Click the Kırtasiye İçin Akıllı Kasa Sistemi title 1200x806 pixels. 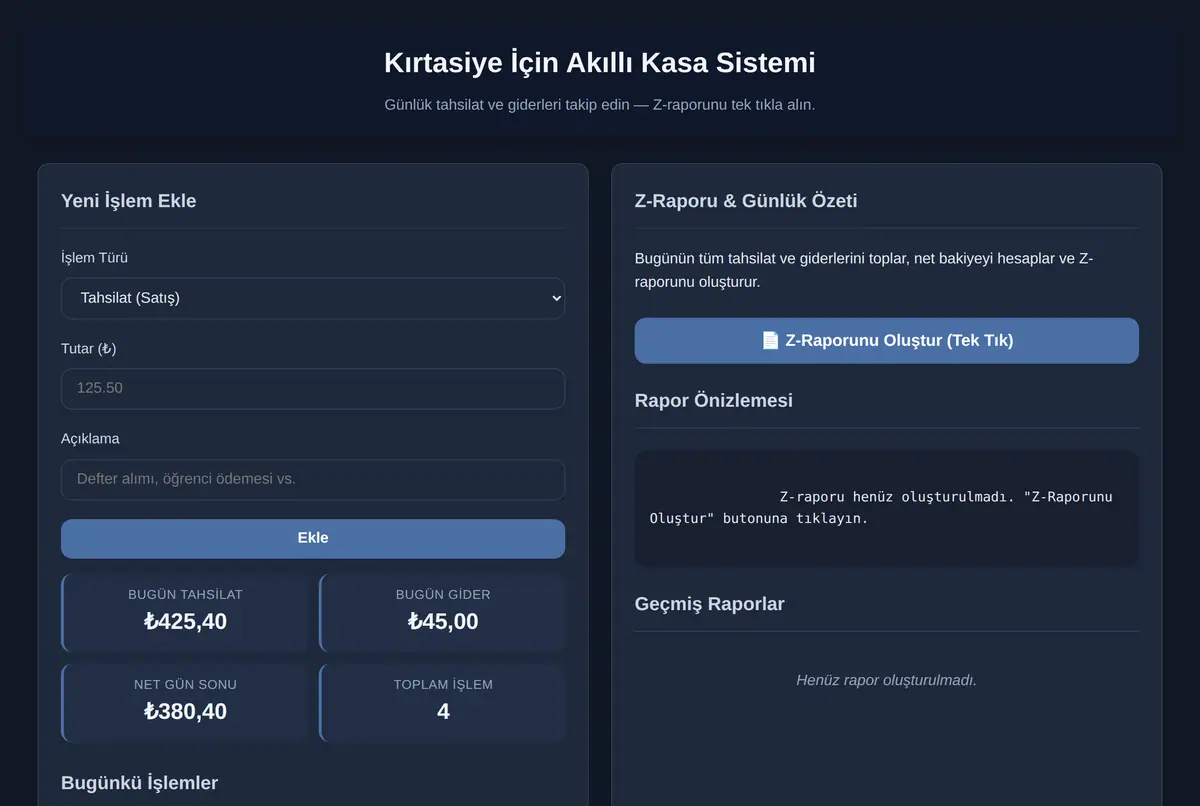(600, 63)
